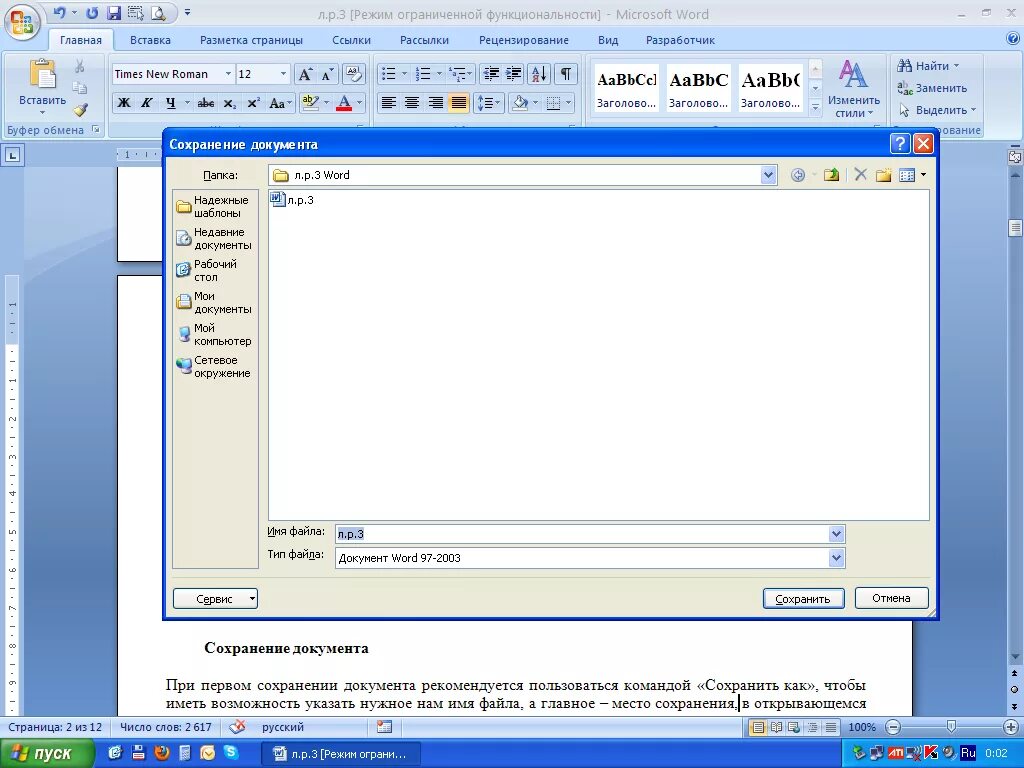Click the Back arrow icon in dialog
This screenshot has width=1024, height=768.
coord(797,175)
